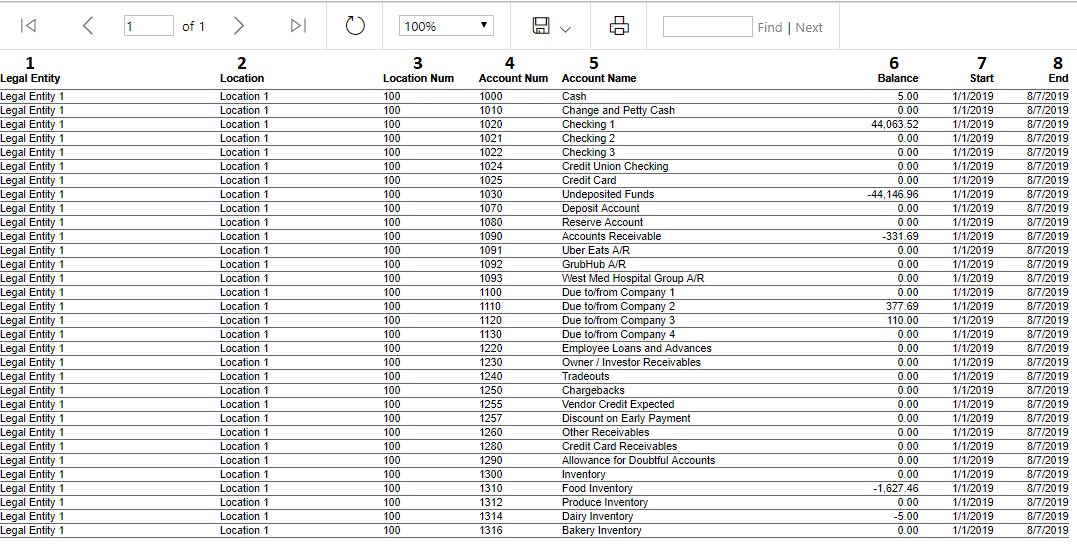Viewport: 1077px width, 552px height.
Task: Click Credit Card Receivables cell
Action: 620,446
